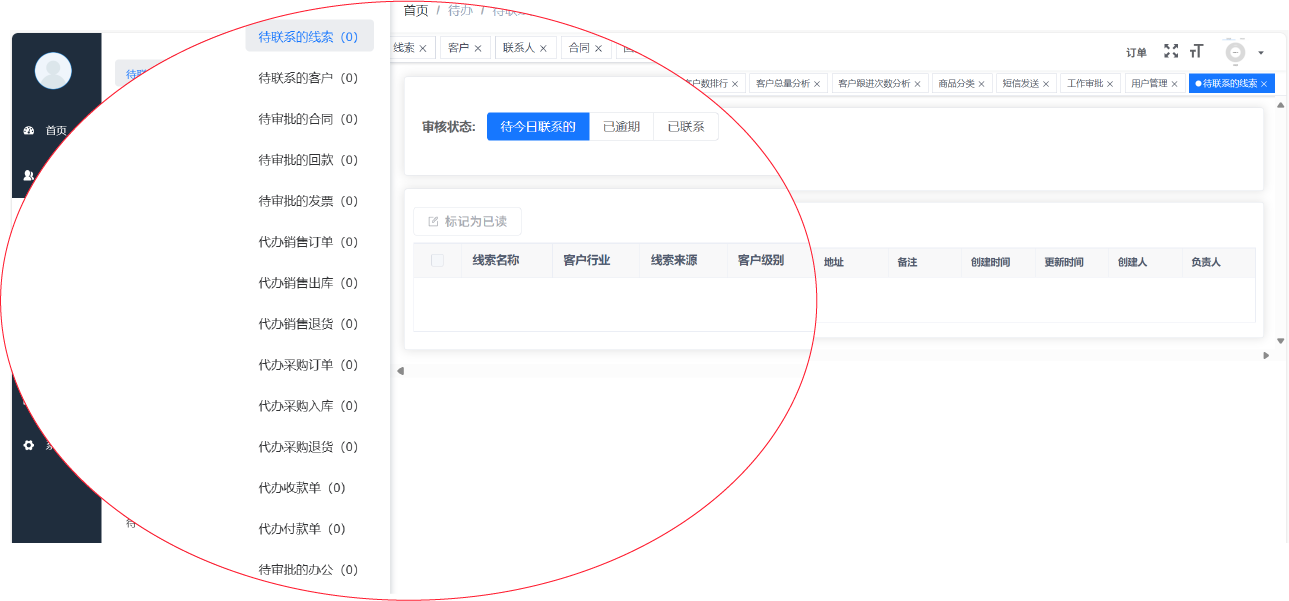Viewport: 1289px width, 601px height.
Task: Click the fullscreen toggle icon
Action: click(x=1171, y=51)
